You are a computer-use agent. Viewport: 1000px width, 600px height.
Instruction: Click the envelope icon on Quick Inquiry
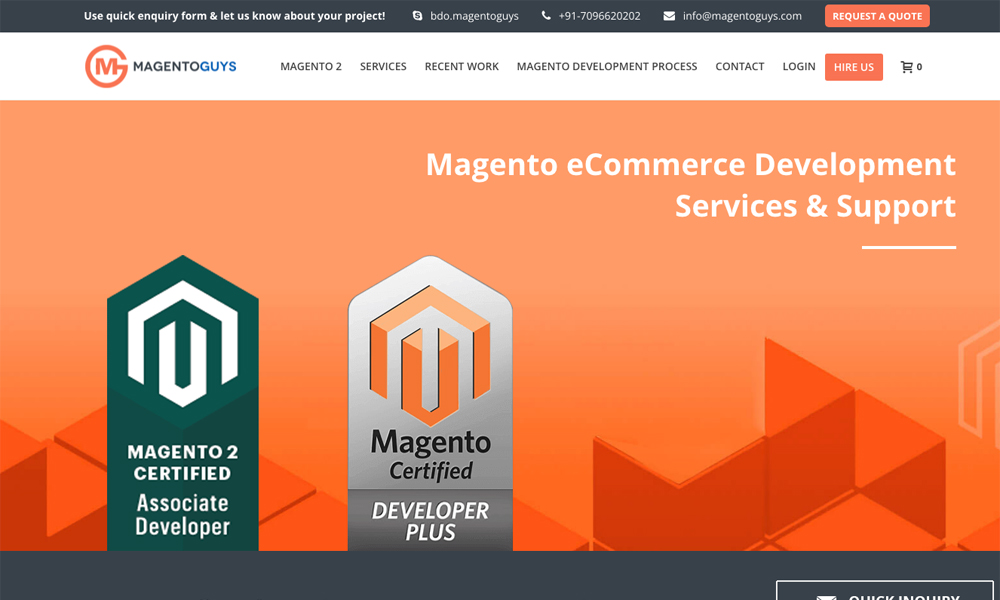coord(826,596)
